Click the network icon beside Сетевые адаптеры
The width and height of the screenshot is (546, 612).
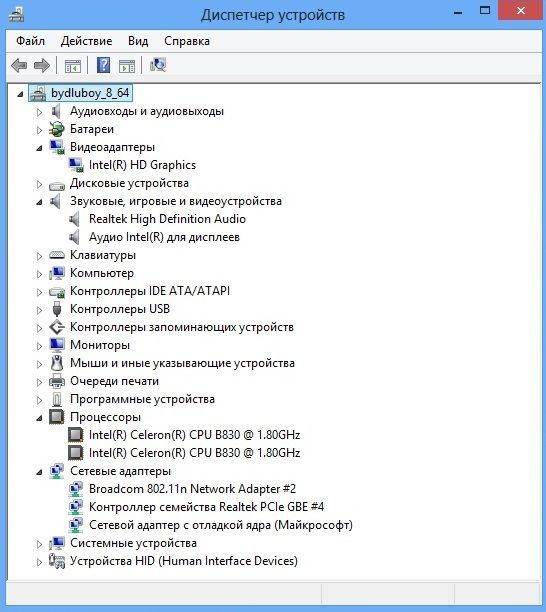pyautogui.click(x=57, y=471)
